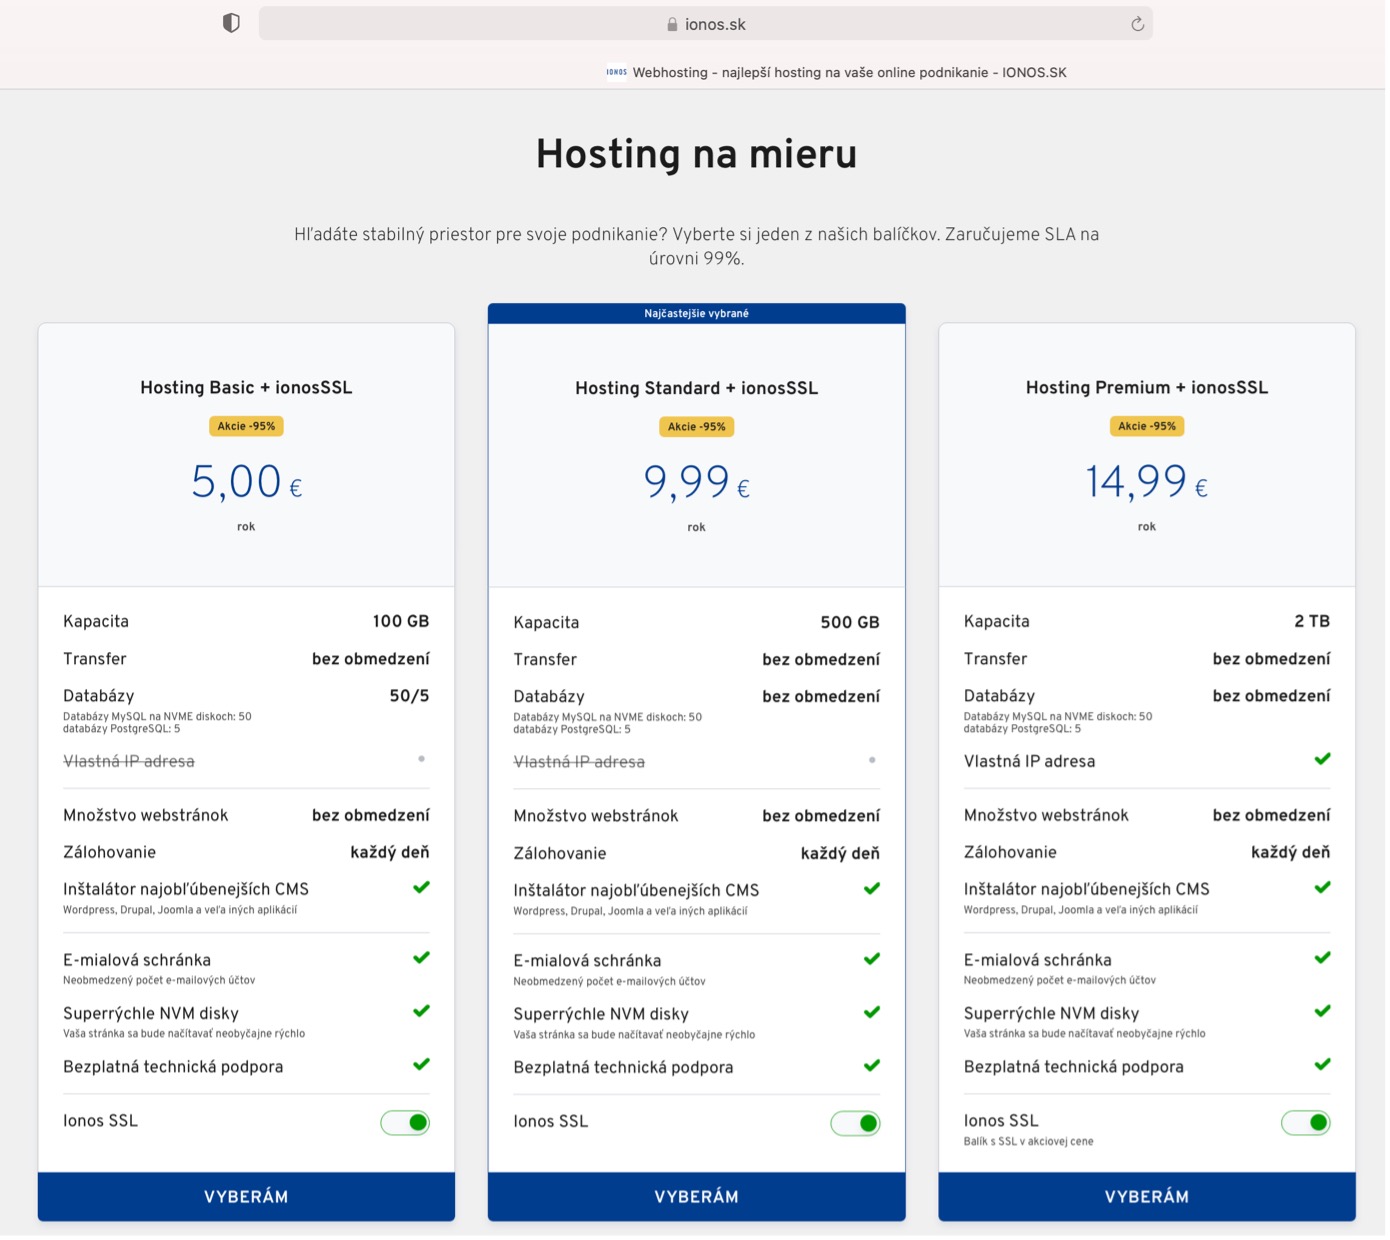Click the Superrýchle NVM disky checkmark on Premium plan
The height and width of the screenshot is (1240, 1390).
pos(1322,1011)
